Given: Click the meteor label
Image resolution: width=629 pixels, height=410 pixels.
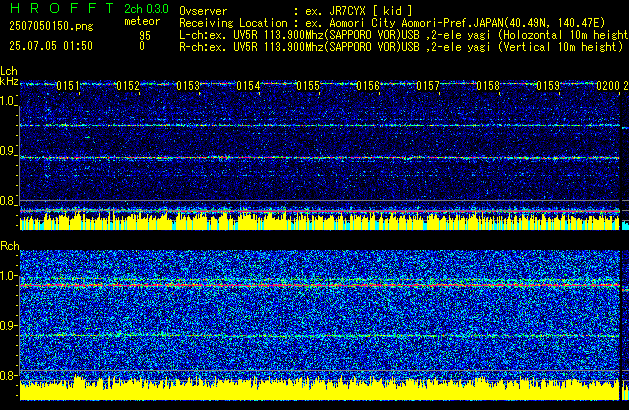Looking at the screenshot, I should tap(142, 21).
